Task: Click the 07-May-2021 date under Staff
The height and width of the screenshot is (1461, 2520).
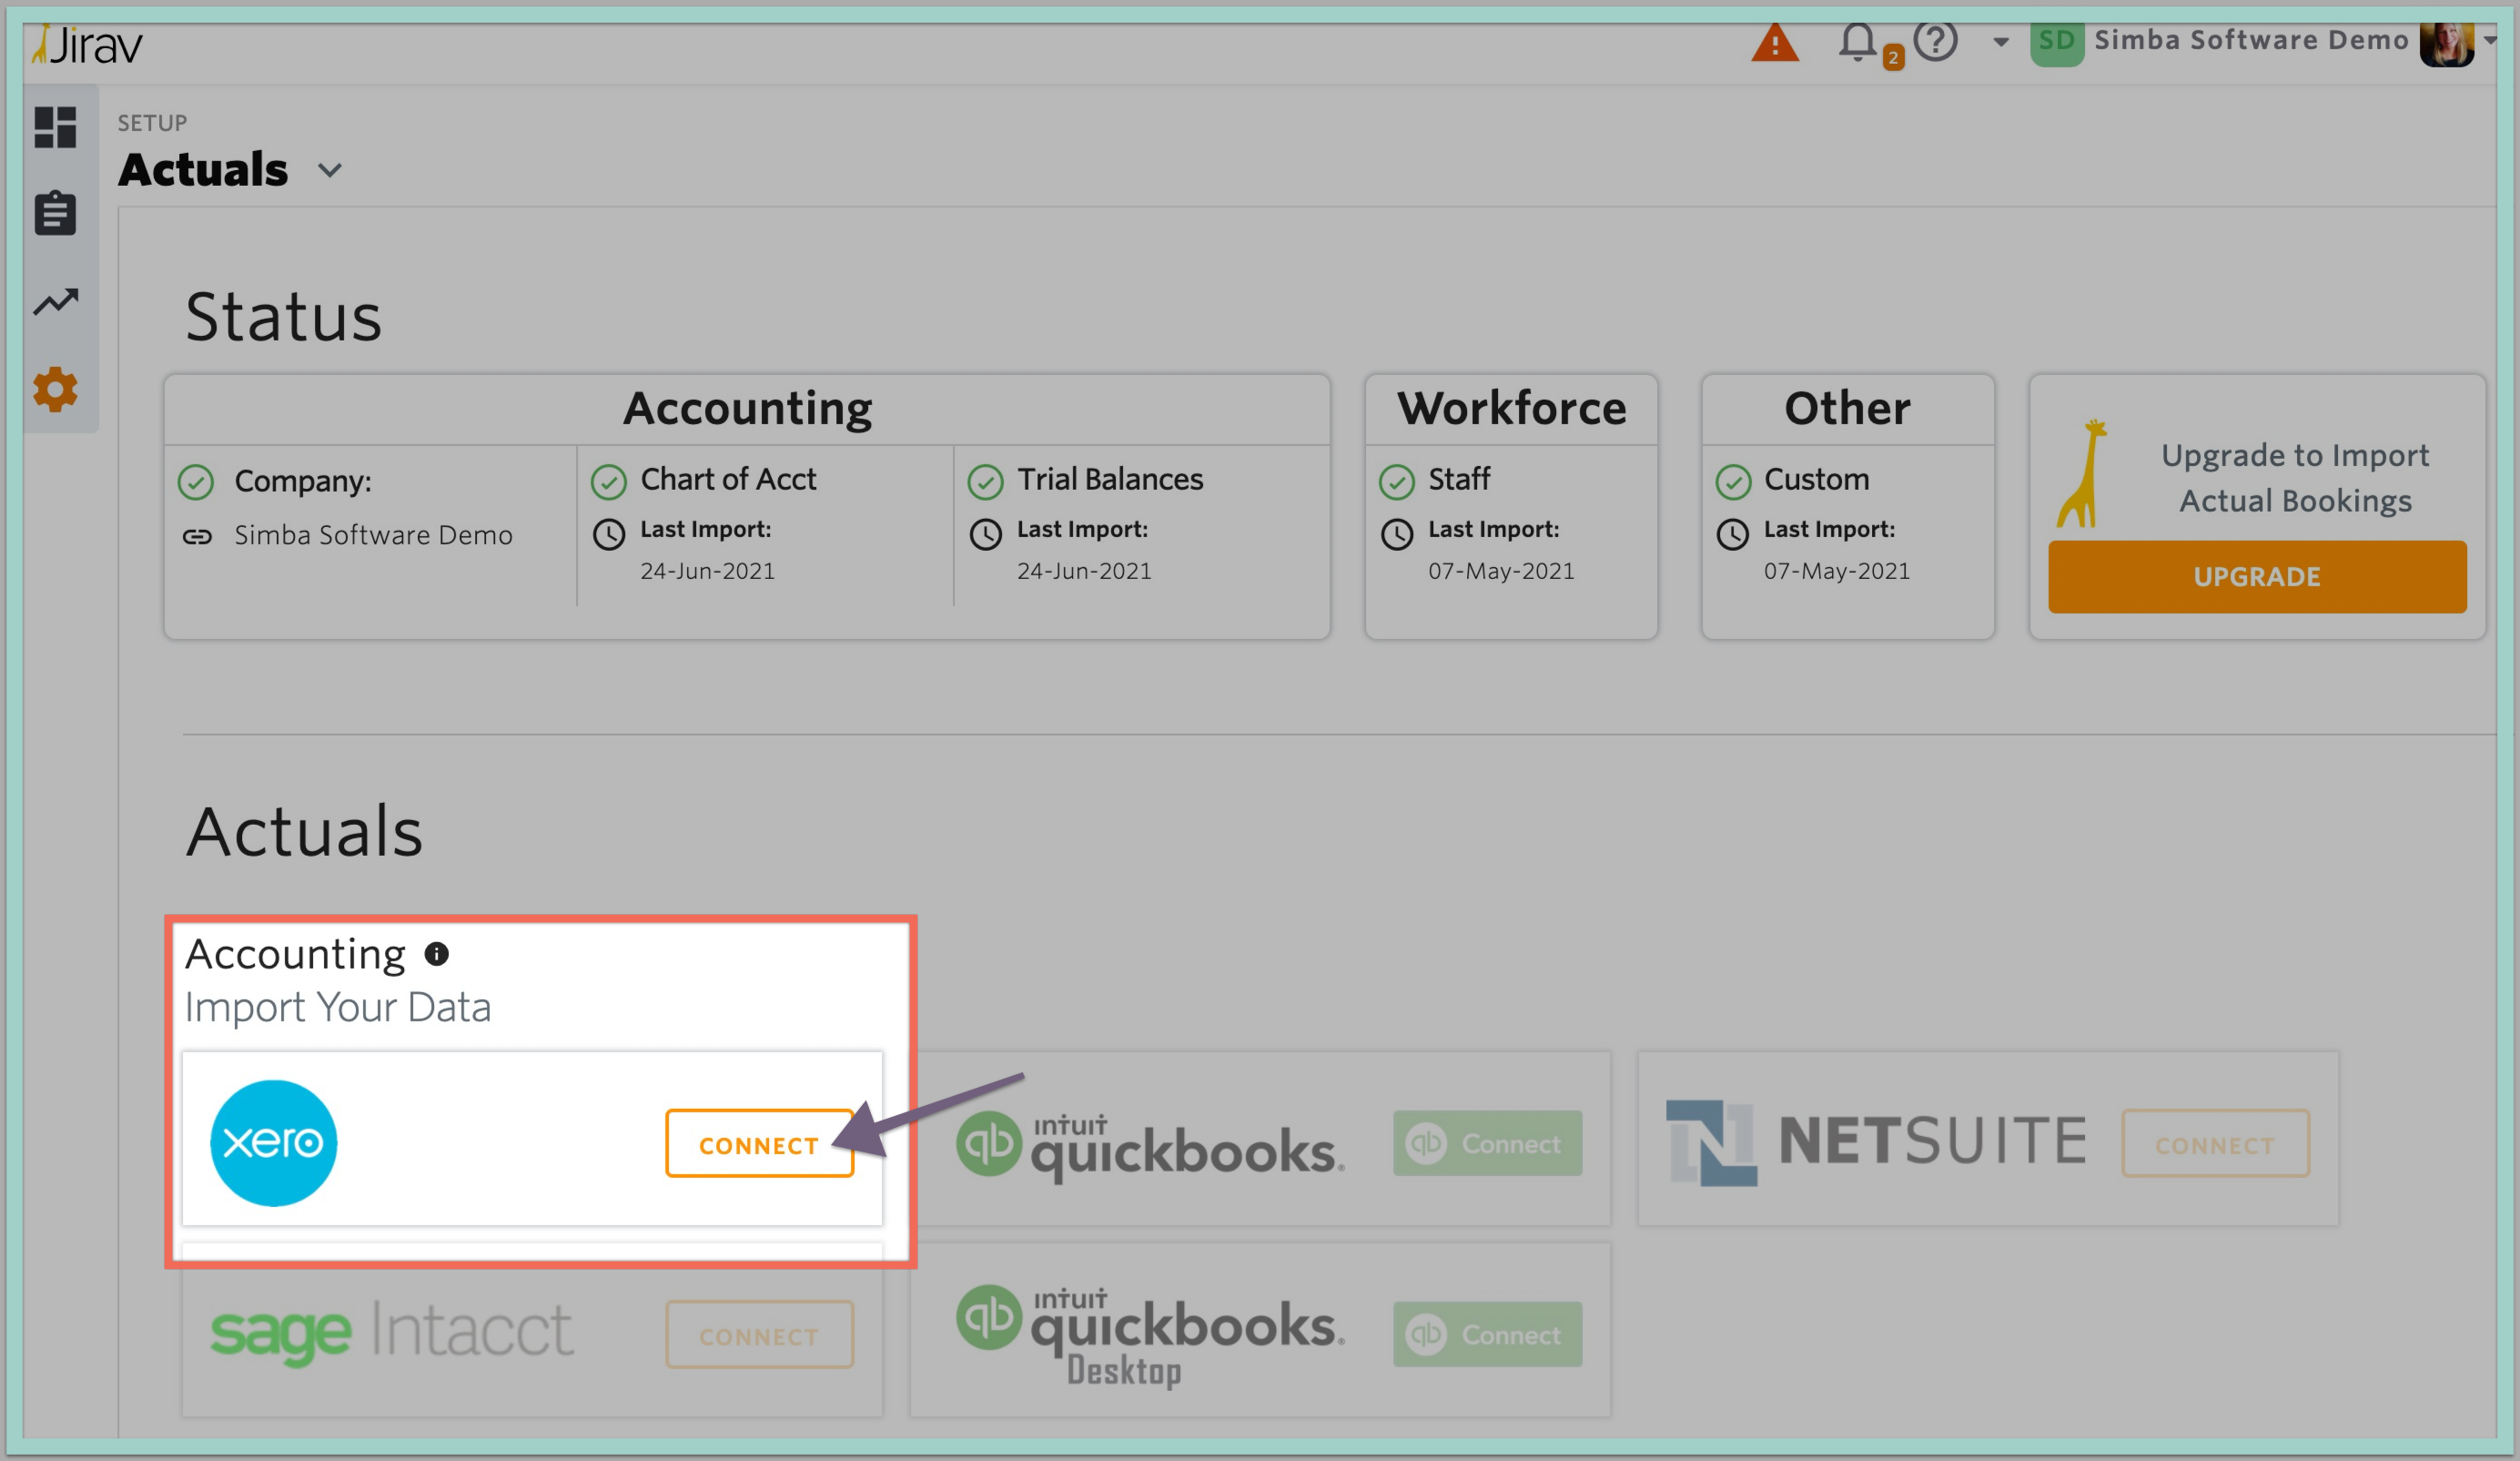Action: (1500, 571)
